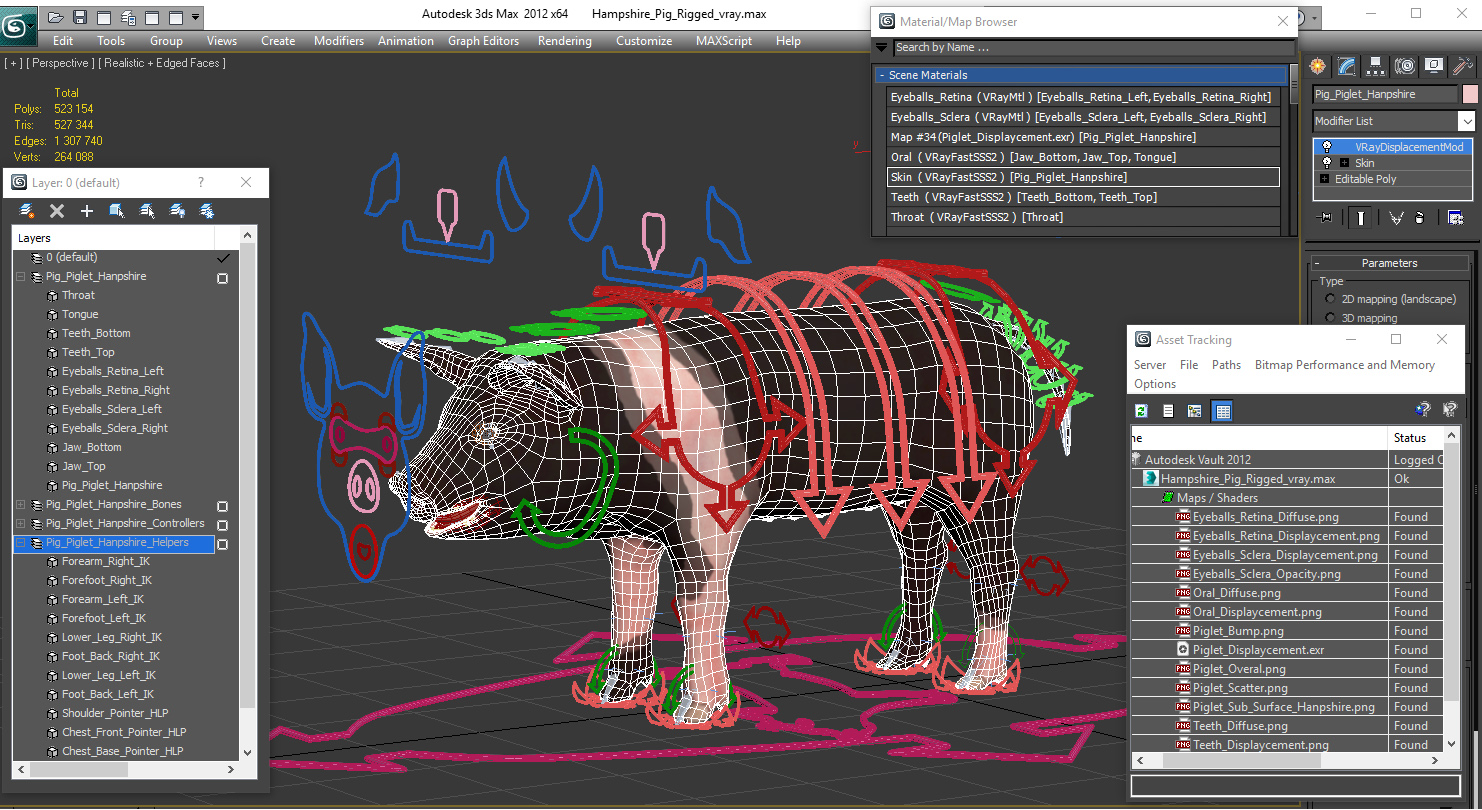Click the Pig_Piglet_Hanpshire object name field
The height and width of the screenshot is (810, 1482).
coord(1385,94)
